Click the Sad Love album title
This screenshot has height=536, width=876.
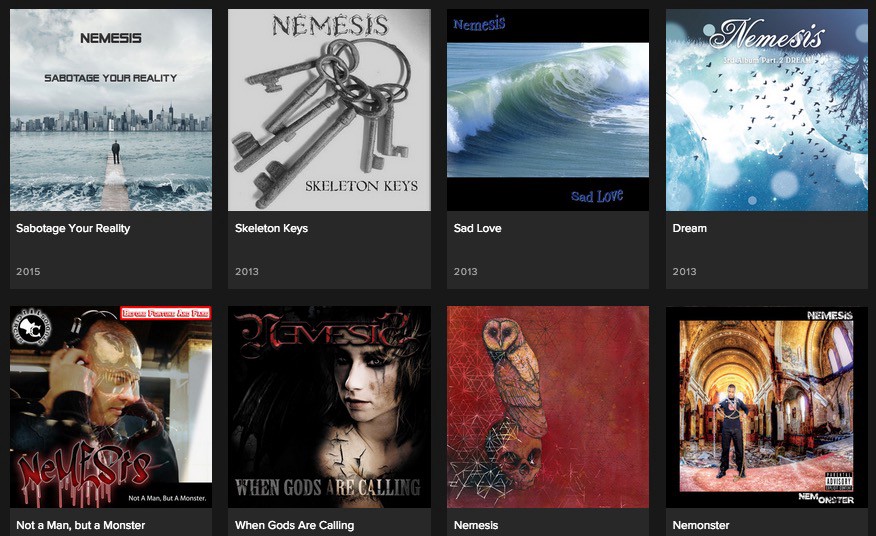[x=478, y=229]
